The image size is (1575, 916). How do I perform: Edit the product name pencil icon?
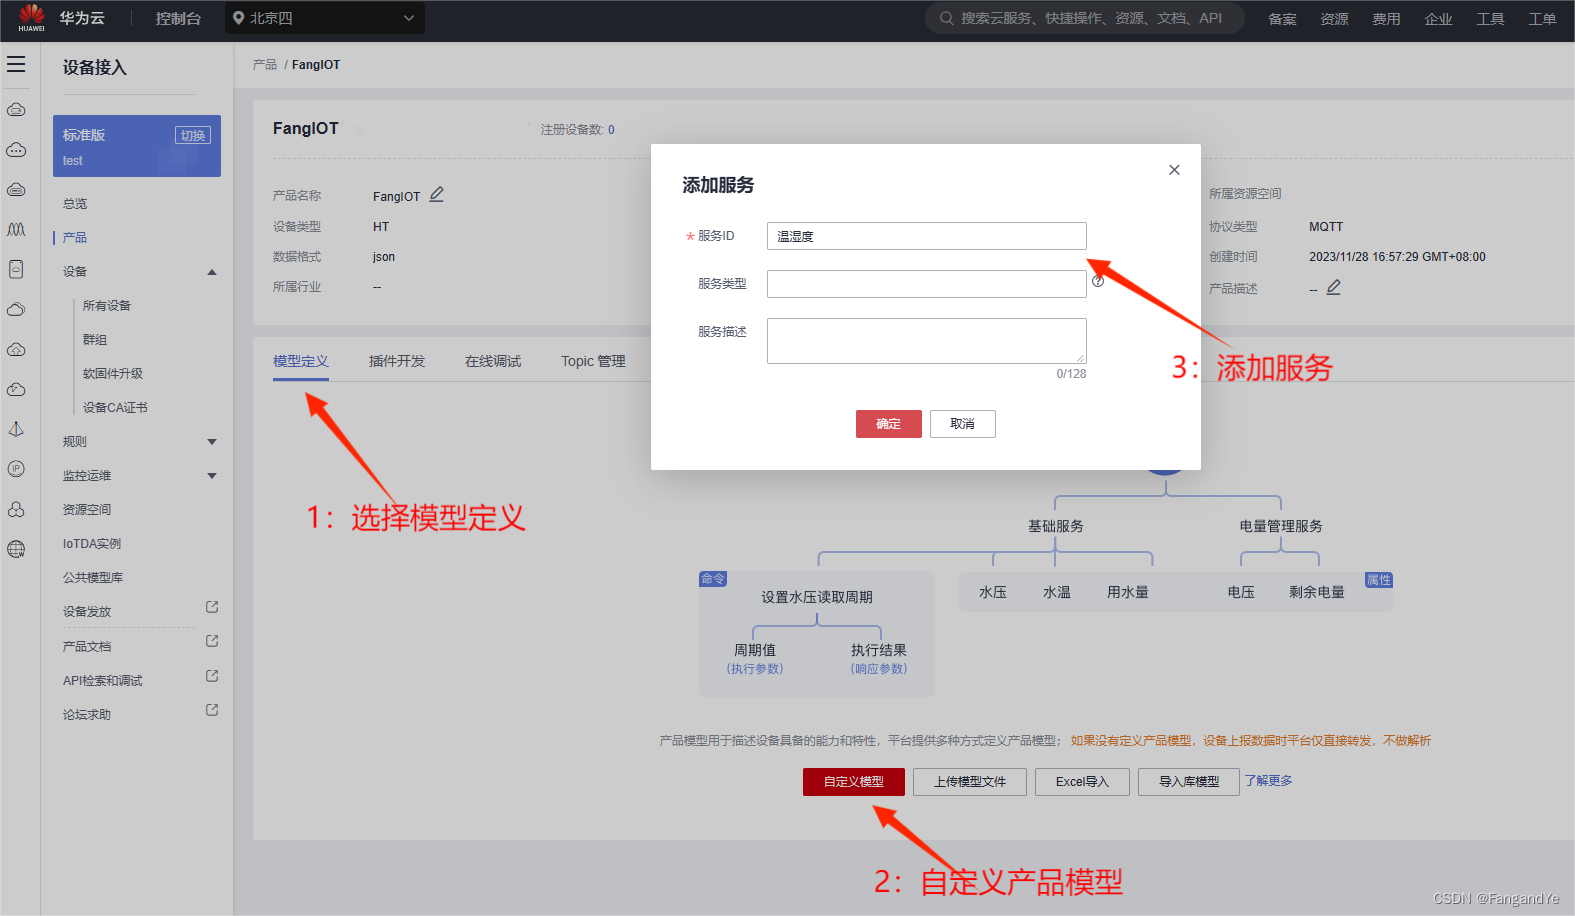(437, 195)
